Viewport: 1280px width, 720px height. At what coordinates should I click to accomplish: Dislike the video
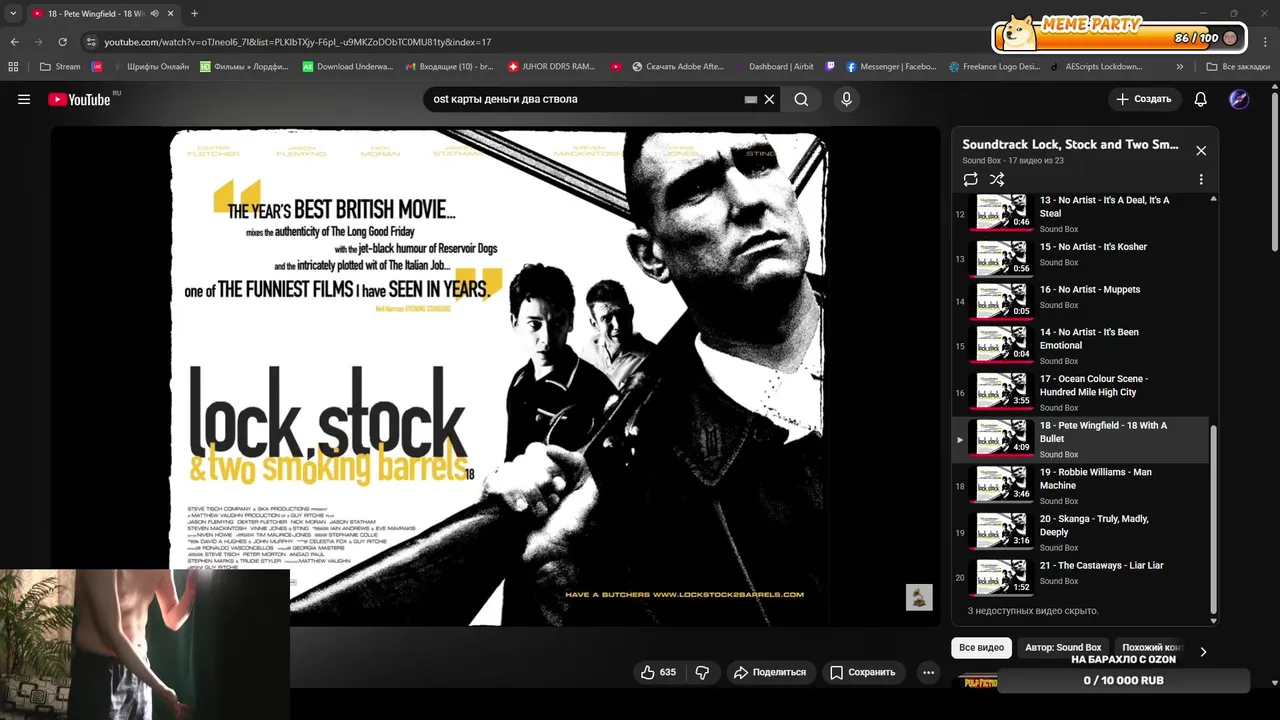tap(702, 672)
